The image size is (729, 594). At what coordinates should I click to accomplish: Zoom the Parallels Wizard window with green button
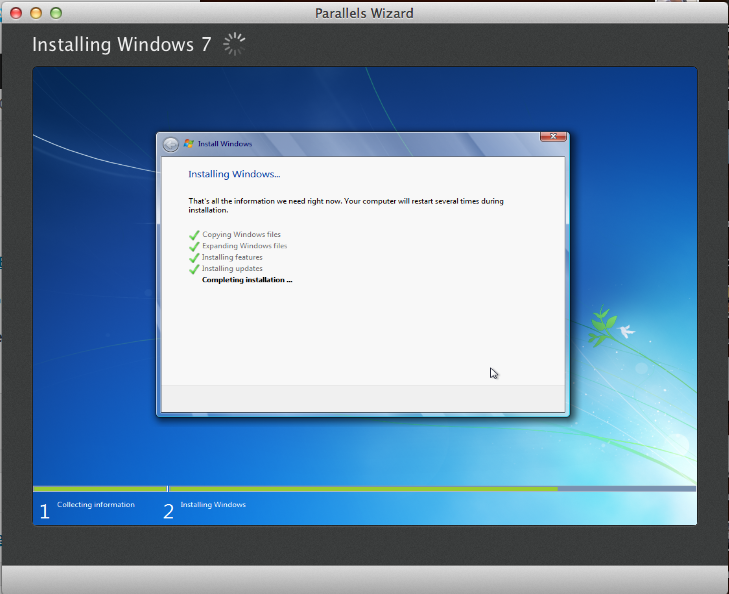56,13
